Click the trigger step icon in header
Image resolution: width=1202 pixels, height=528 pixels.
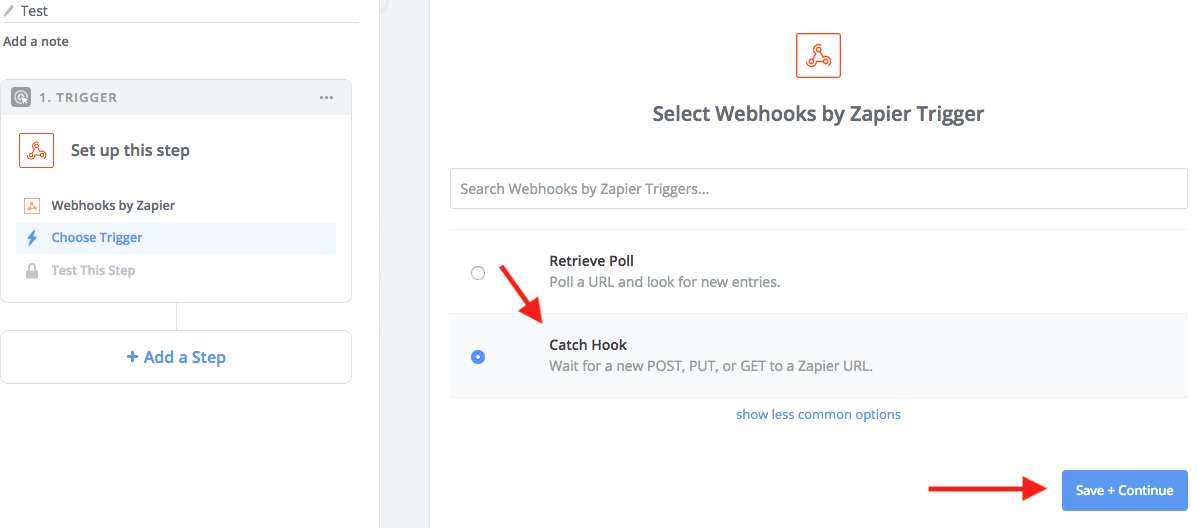click(x=21, y=97)
